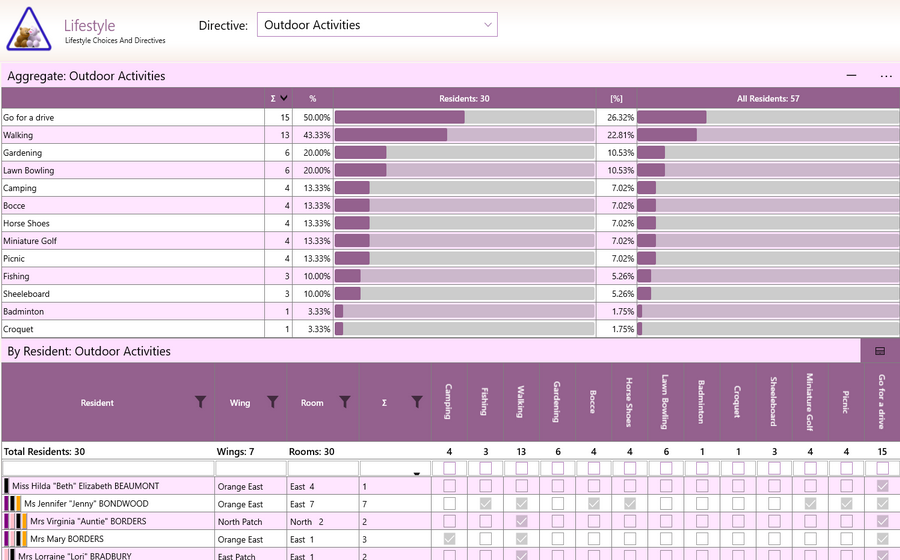Screen dimensions: 900x560
Task: Click the Gardening column header
Action: pyautogui.click(x=557, y=402)
